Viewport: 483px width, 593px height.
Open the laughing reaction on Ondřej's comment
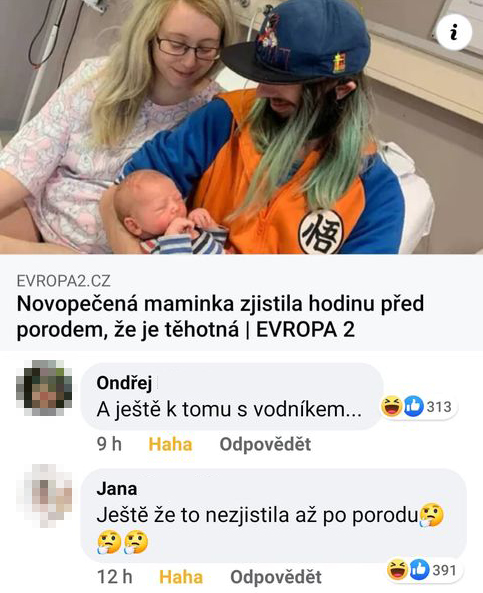[392, 406]
